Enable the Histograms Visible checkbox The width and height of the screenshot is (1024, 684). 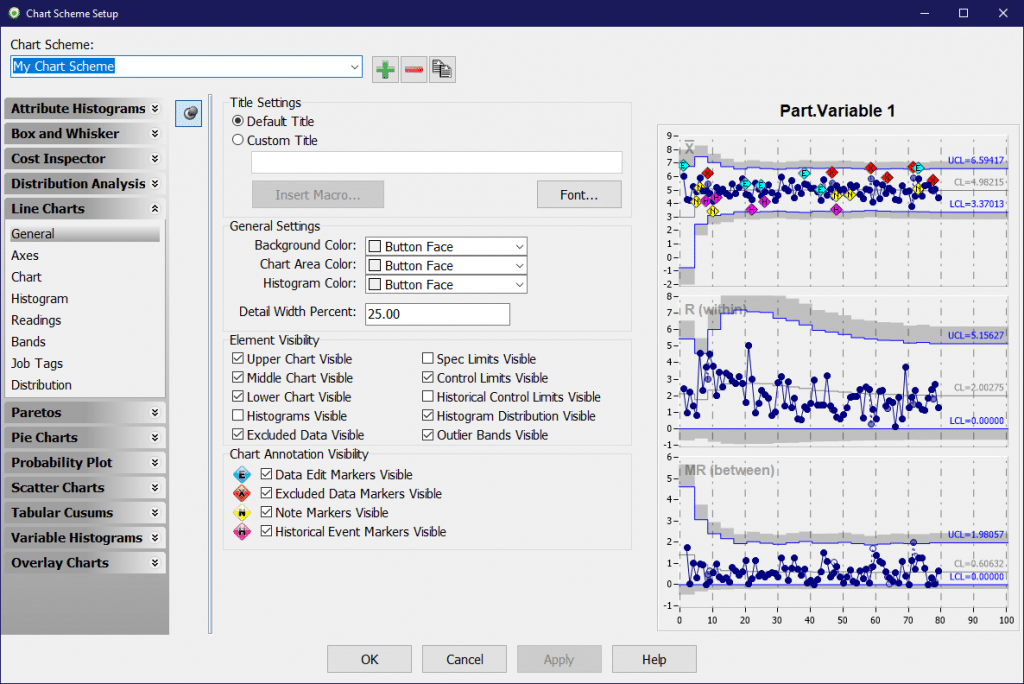pyautogui.click(x=238, y=416)
